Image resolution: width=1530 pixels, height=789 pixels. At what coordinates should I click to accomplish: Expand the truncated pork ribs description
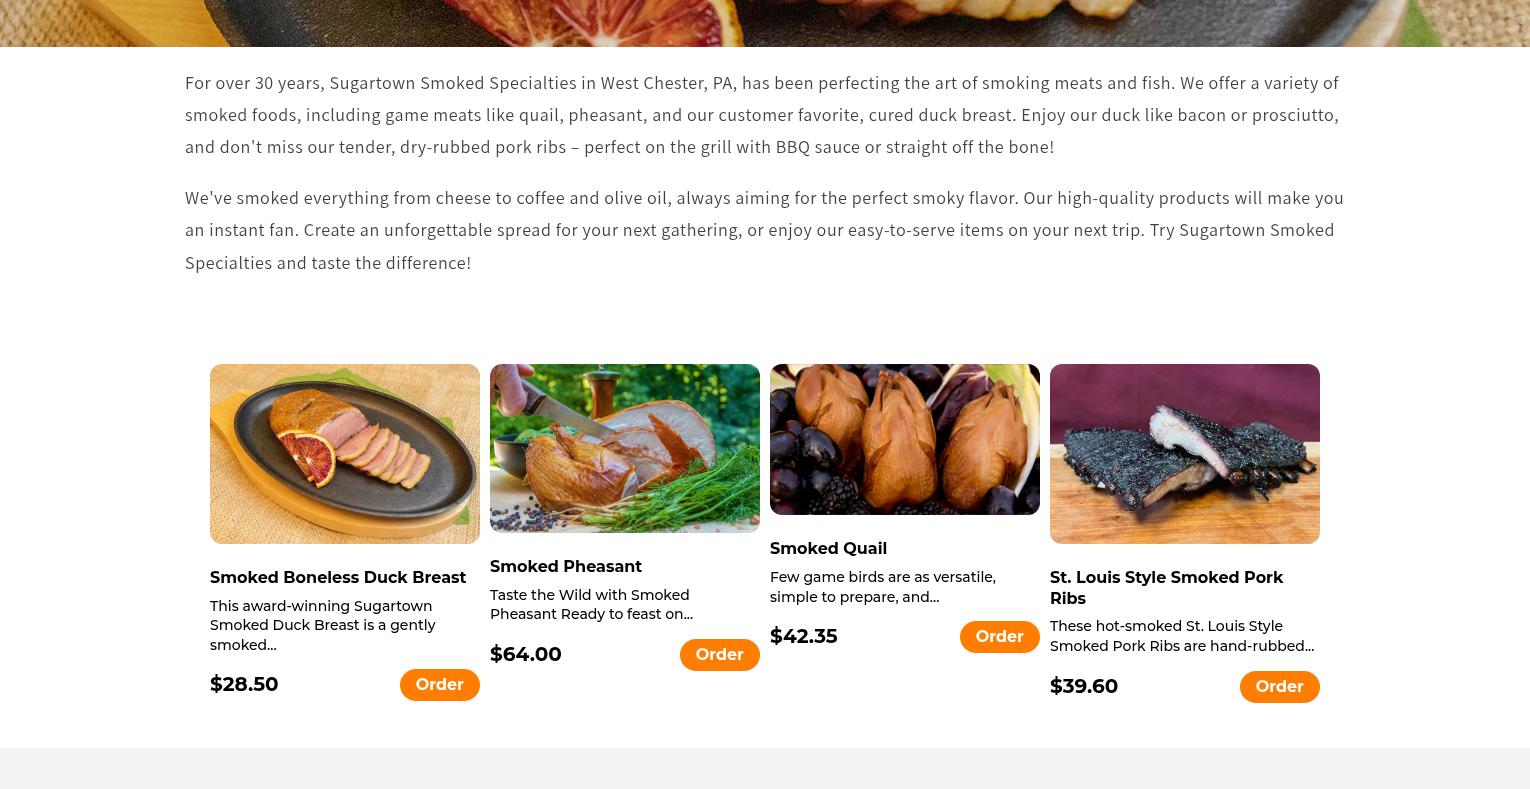[x=1182, y=636]
